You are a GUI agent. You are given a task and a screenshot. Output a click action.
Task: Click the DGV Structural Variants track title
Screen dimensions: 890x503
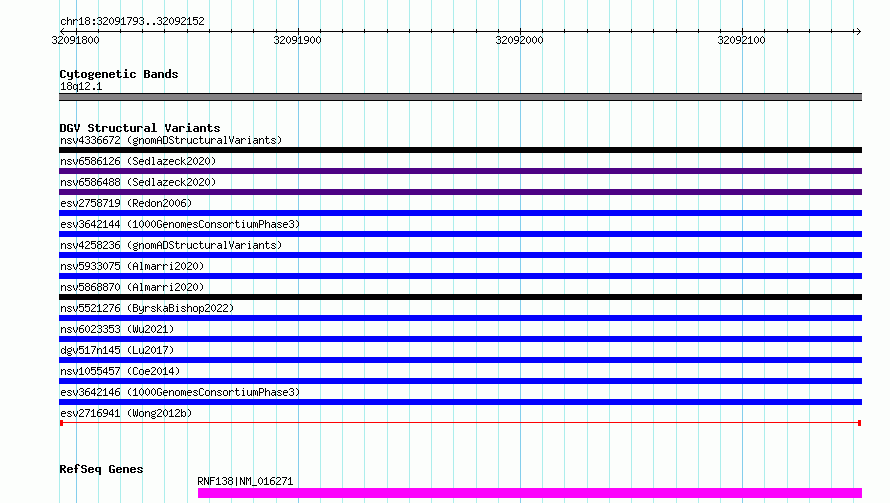click(140, 128)
